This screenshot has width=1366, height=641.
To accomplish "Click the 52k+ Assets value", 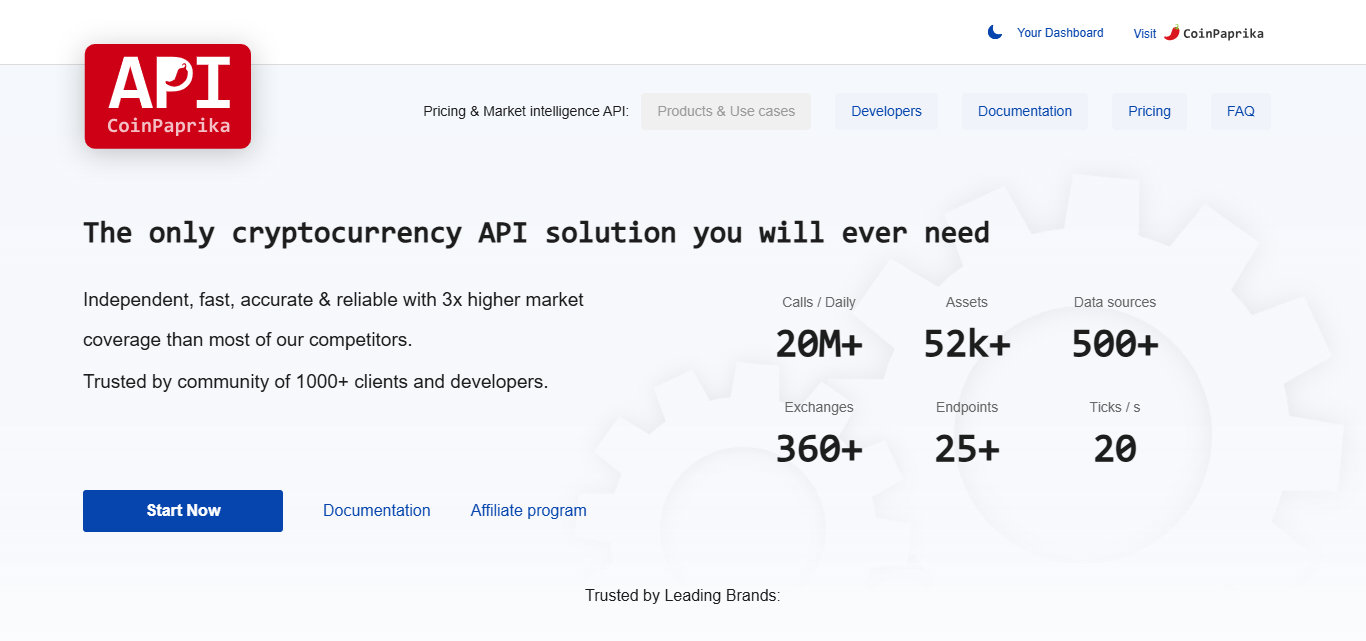I will (967, 344).
